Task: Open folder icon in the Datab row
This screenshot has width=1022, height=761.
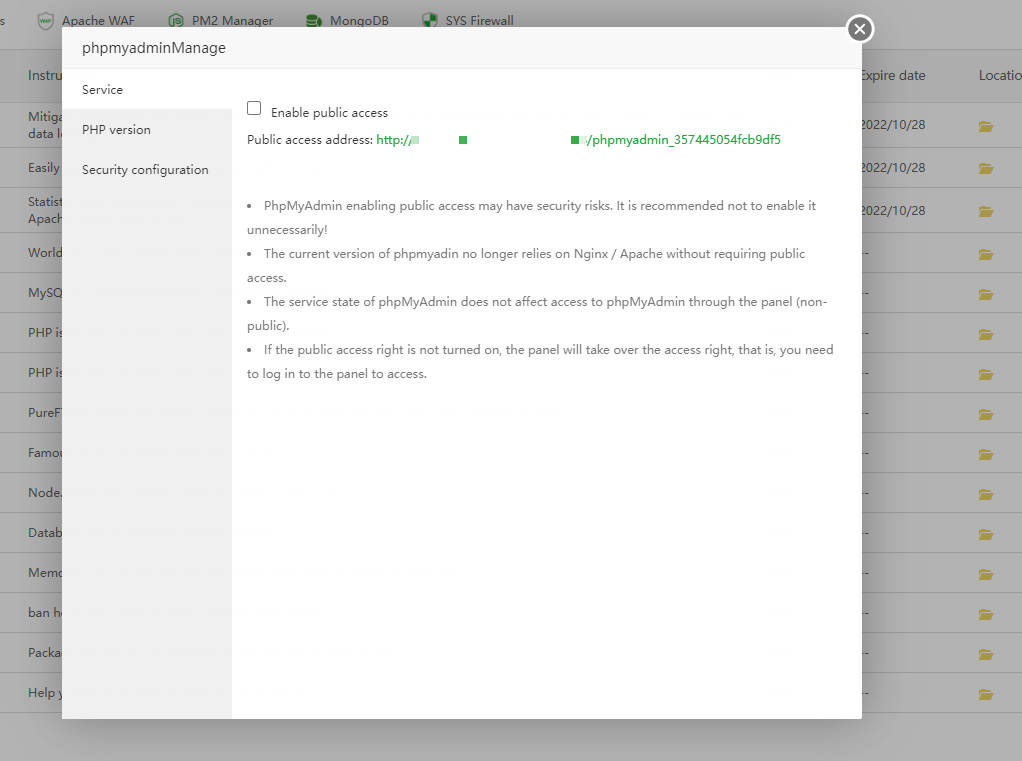Action: point(986,535)
